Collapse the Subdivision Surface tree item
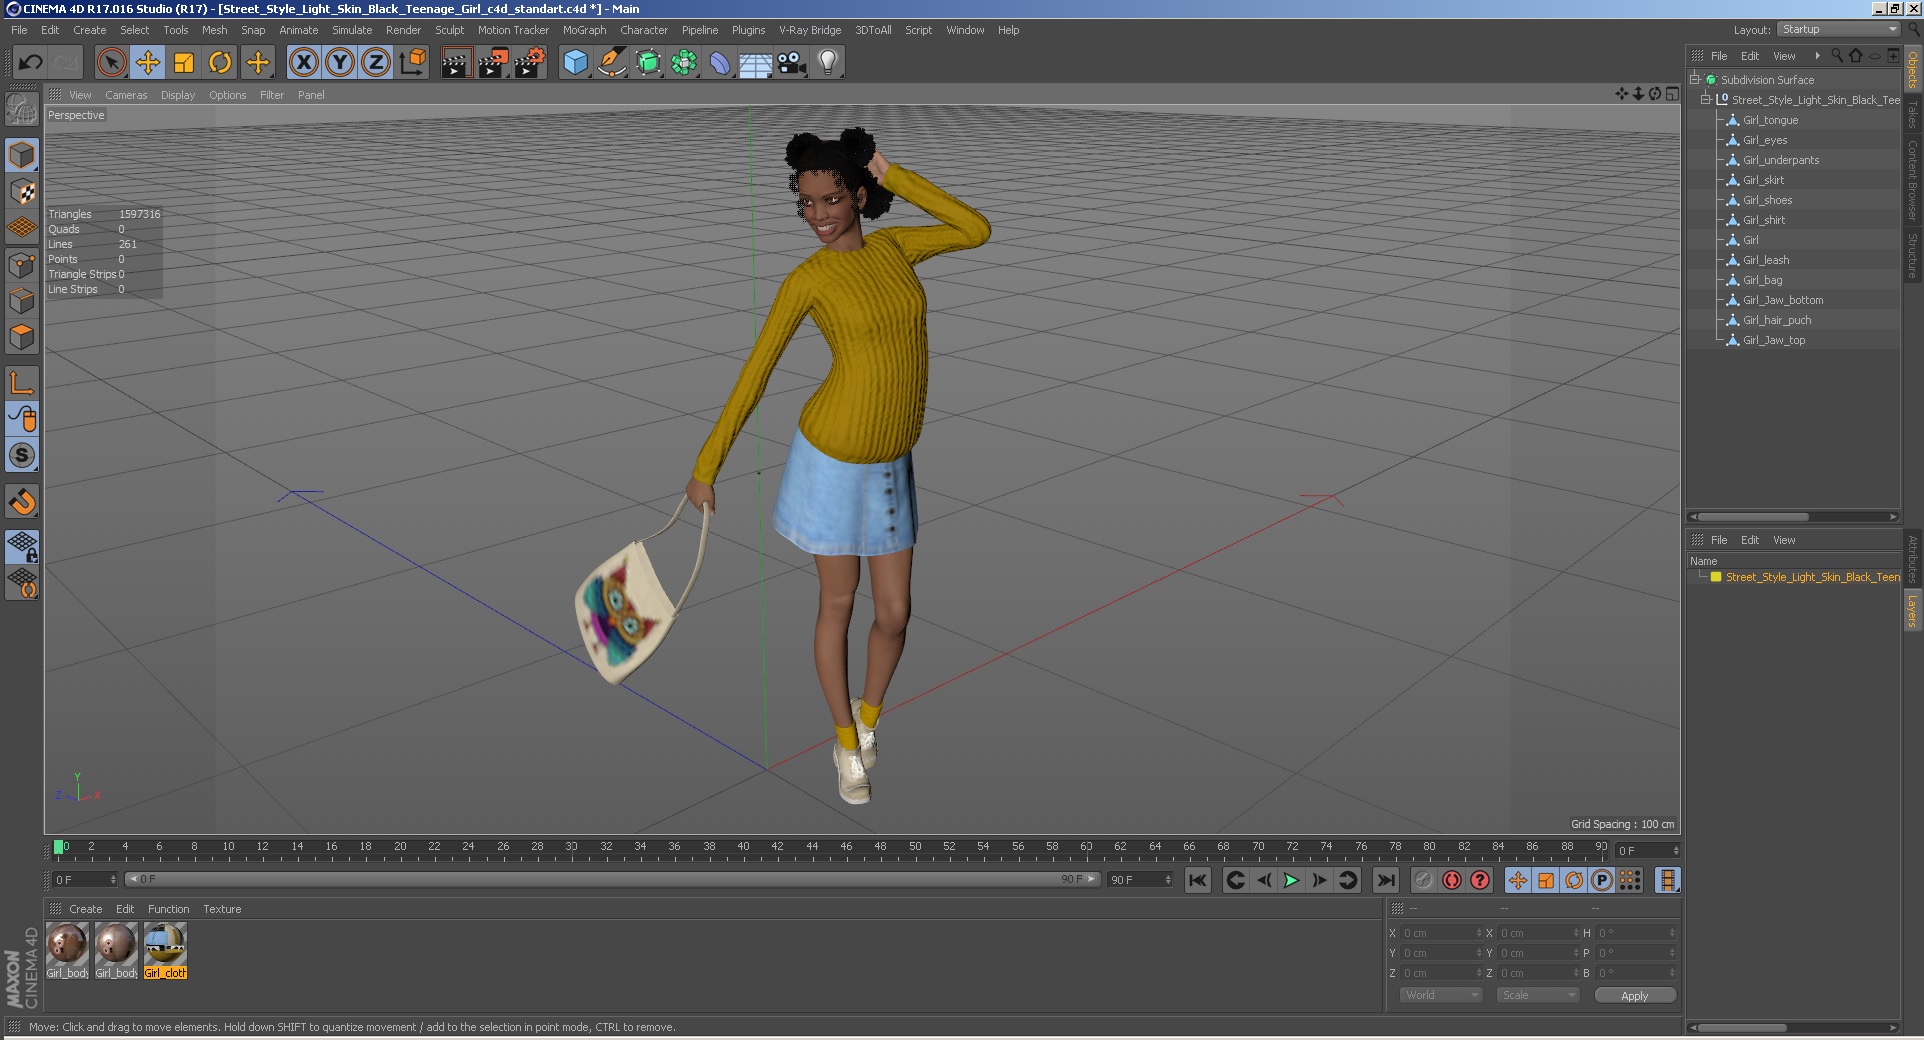Image resolution: width=1924 pixels, height=1040 pixels. point(1695,79)
